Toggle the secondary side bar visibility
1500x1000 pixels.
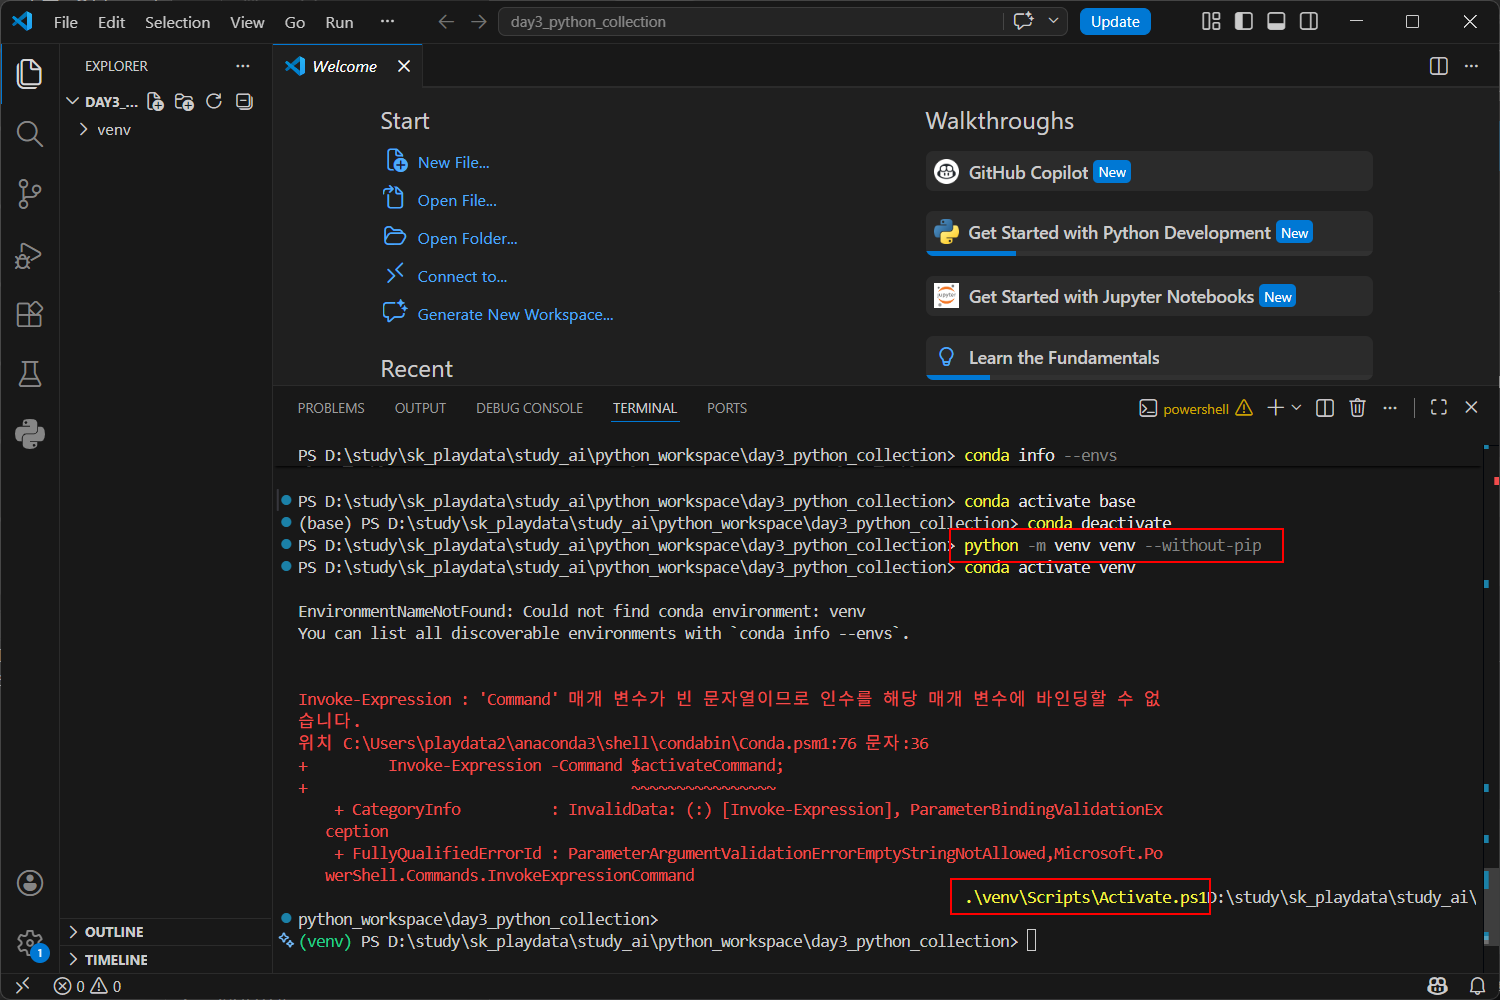pyautogui.click(x=1309, y=21)
